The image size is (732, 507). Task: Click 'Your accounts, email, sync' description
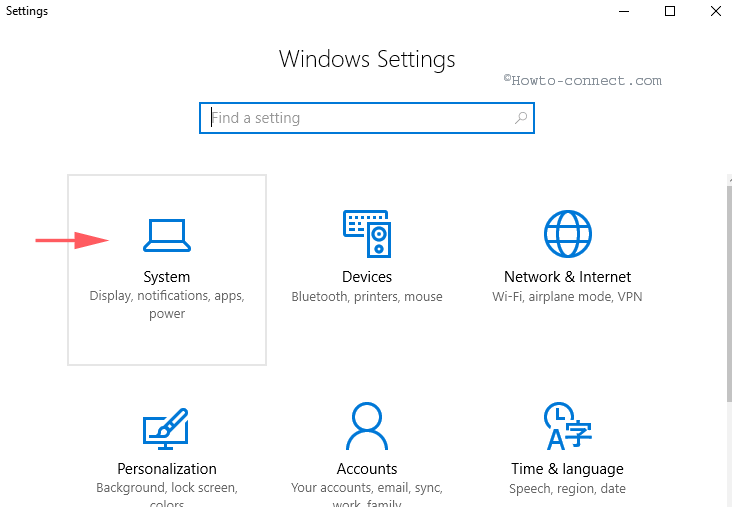coord(367,488)
